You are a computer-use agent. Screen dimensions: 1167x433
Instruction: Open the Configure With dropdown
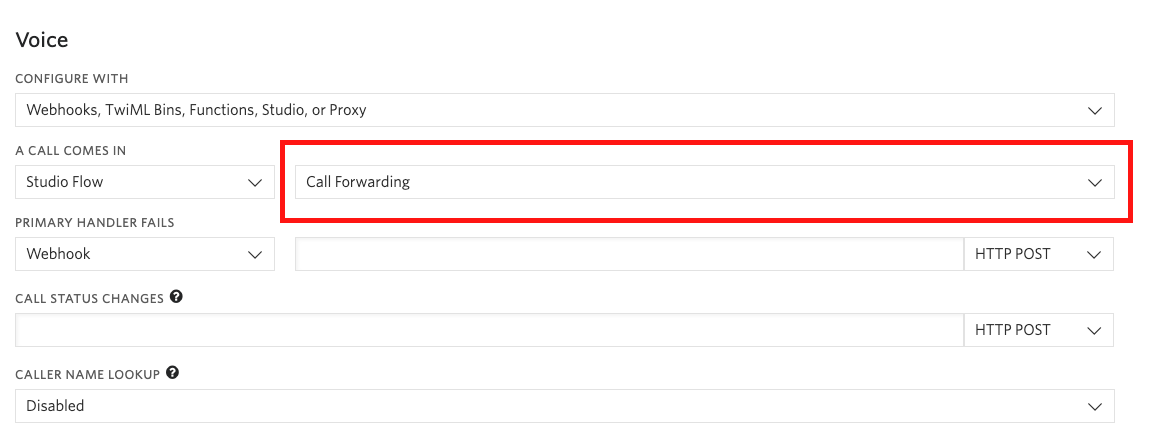[564, 110]
